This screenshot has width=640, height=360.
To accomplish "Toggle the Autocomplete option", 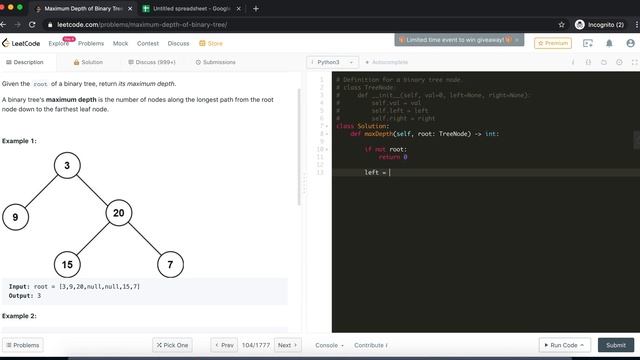I will click(x=386, y=62).
